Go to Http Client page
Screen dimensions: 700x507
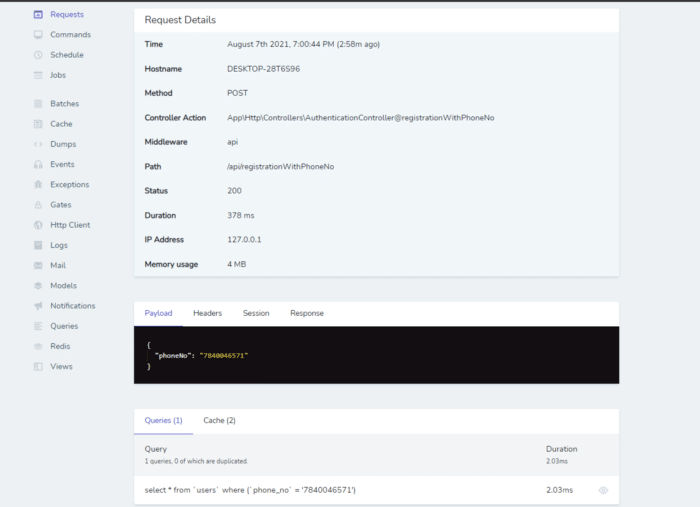tap(70, 225)
